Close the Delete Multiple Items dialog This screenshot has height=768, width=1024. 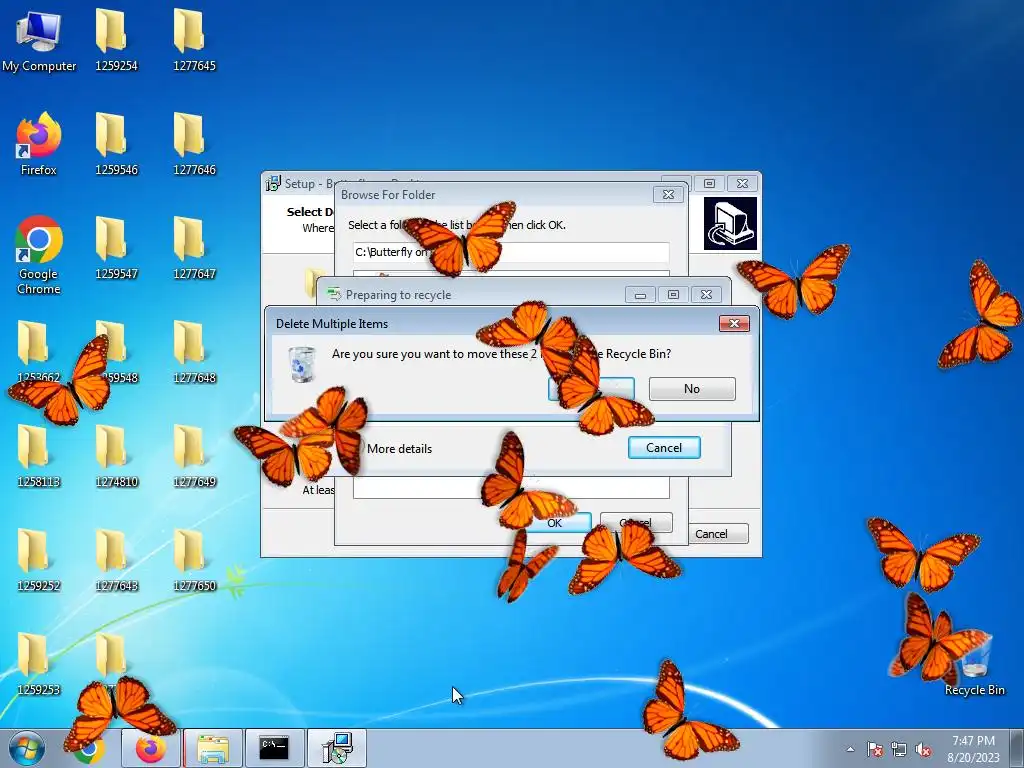(734, 323)
